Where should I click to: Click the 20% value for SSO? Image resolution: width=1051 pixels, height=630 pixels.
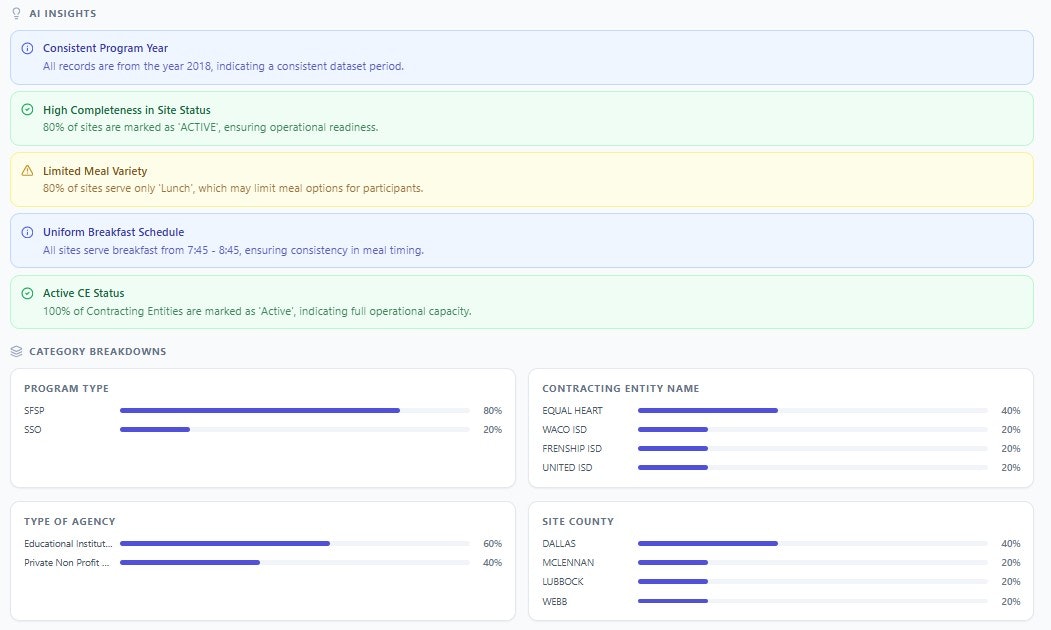click(x=493, y=430)
